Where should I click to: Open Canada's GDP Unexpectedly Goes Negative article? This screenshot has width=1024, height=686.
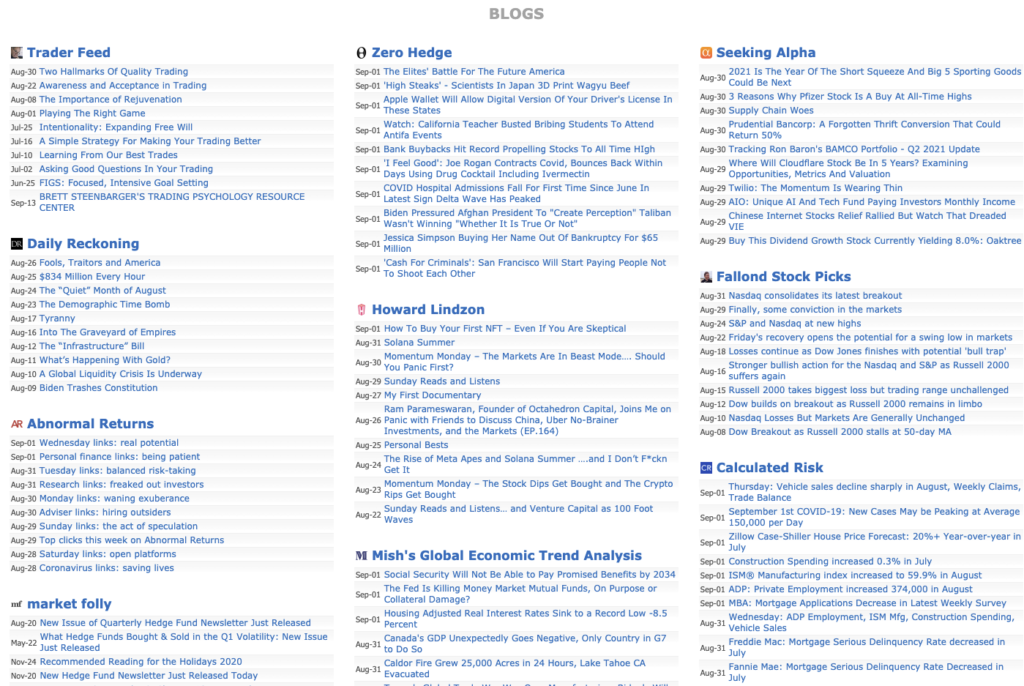[x=525, y=644]
